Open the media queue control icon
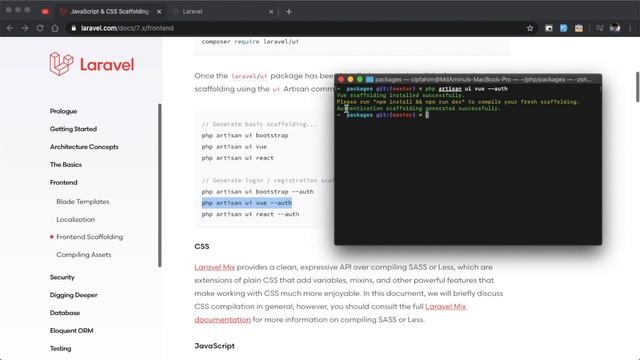 (x=599, y=28)
